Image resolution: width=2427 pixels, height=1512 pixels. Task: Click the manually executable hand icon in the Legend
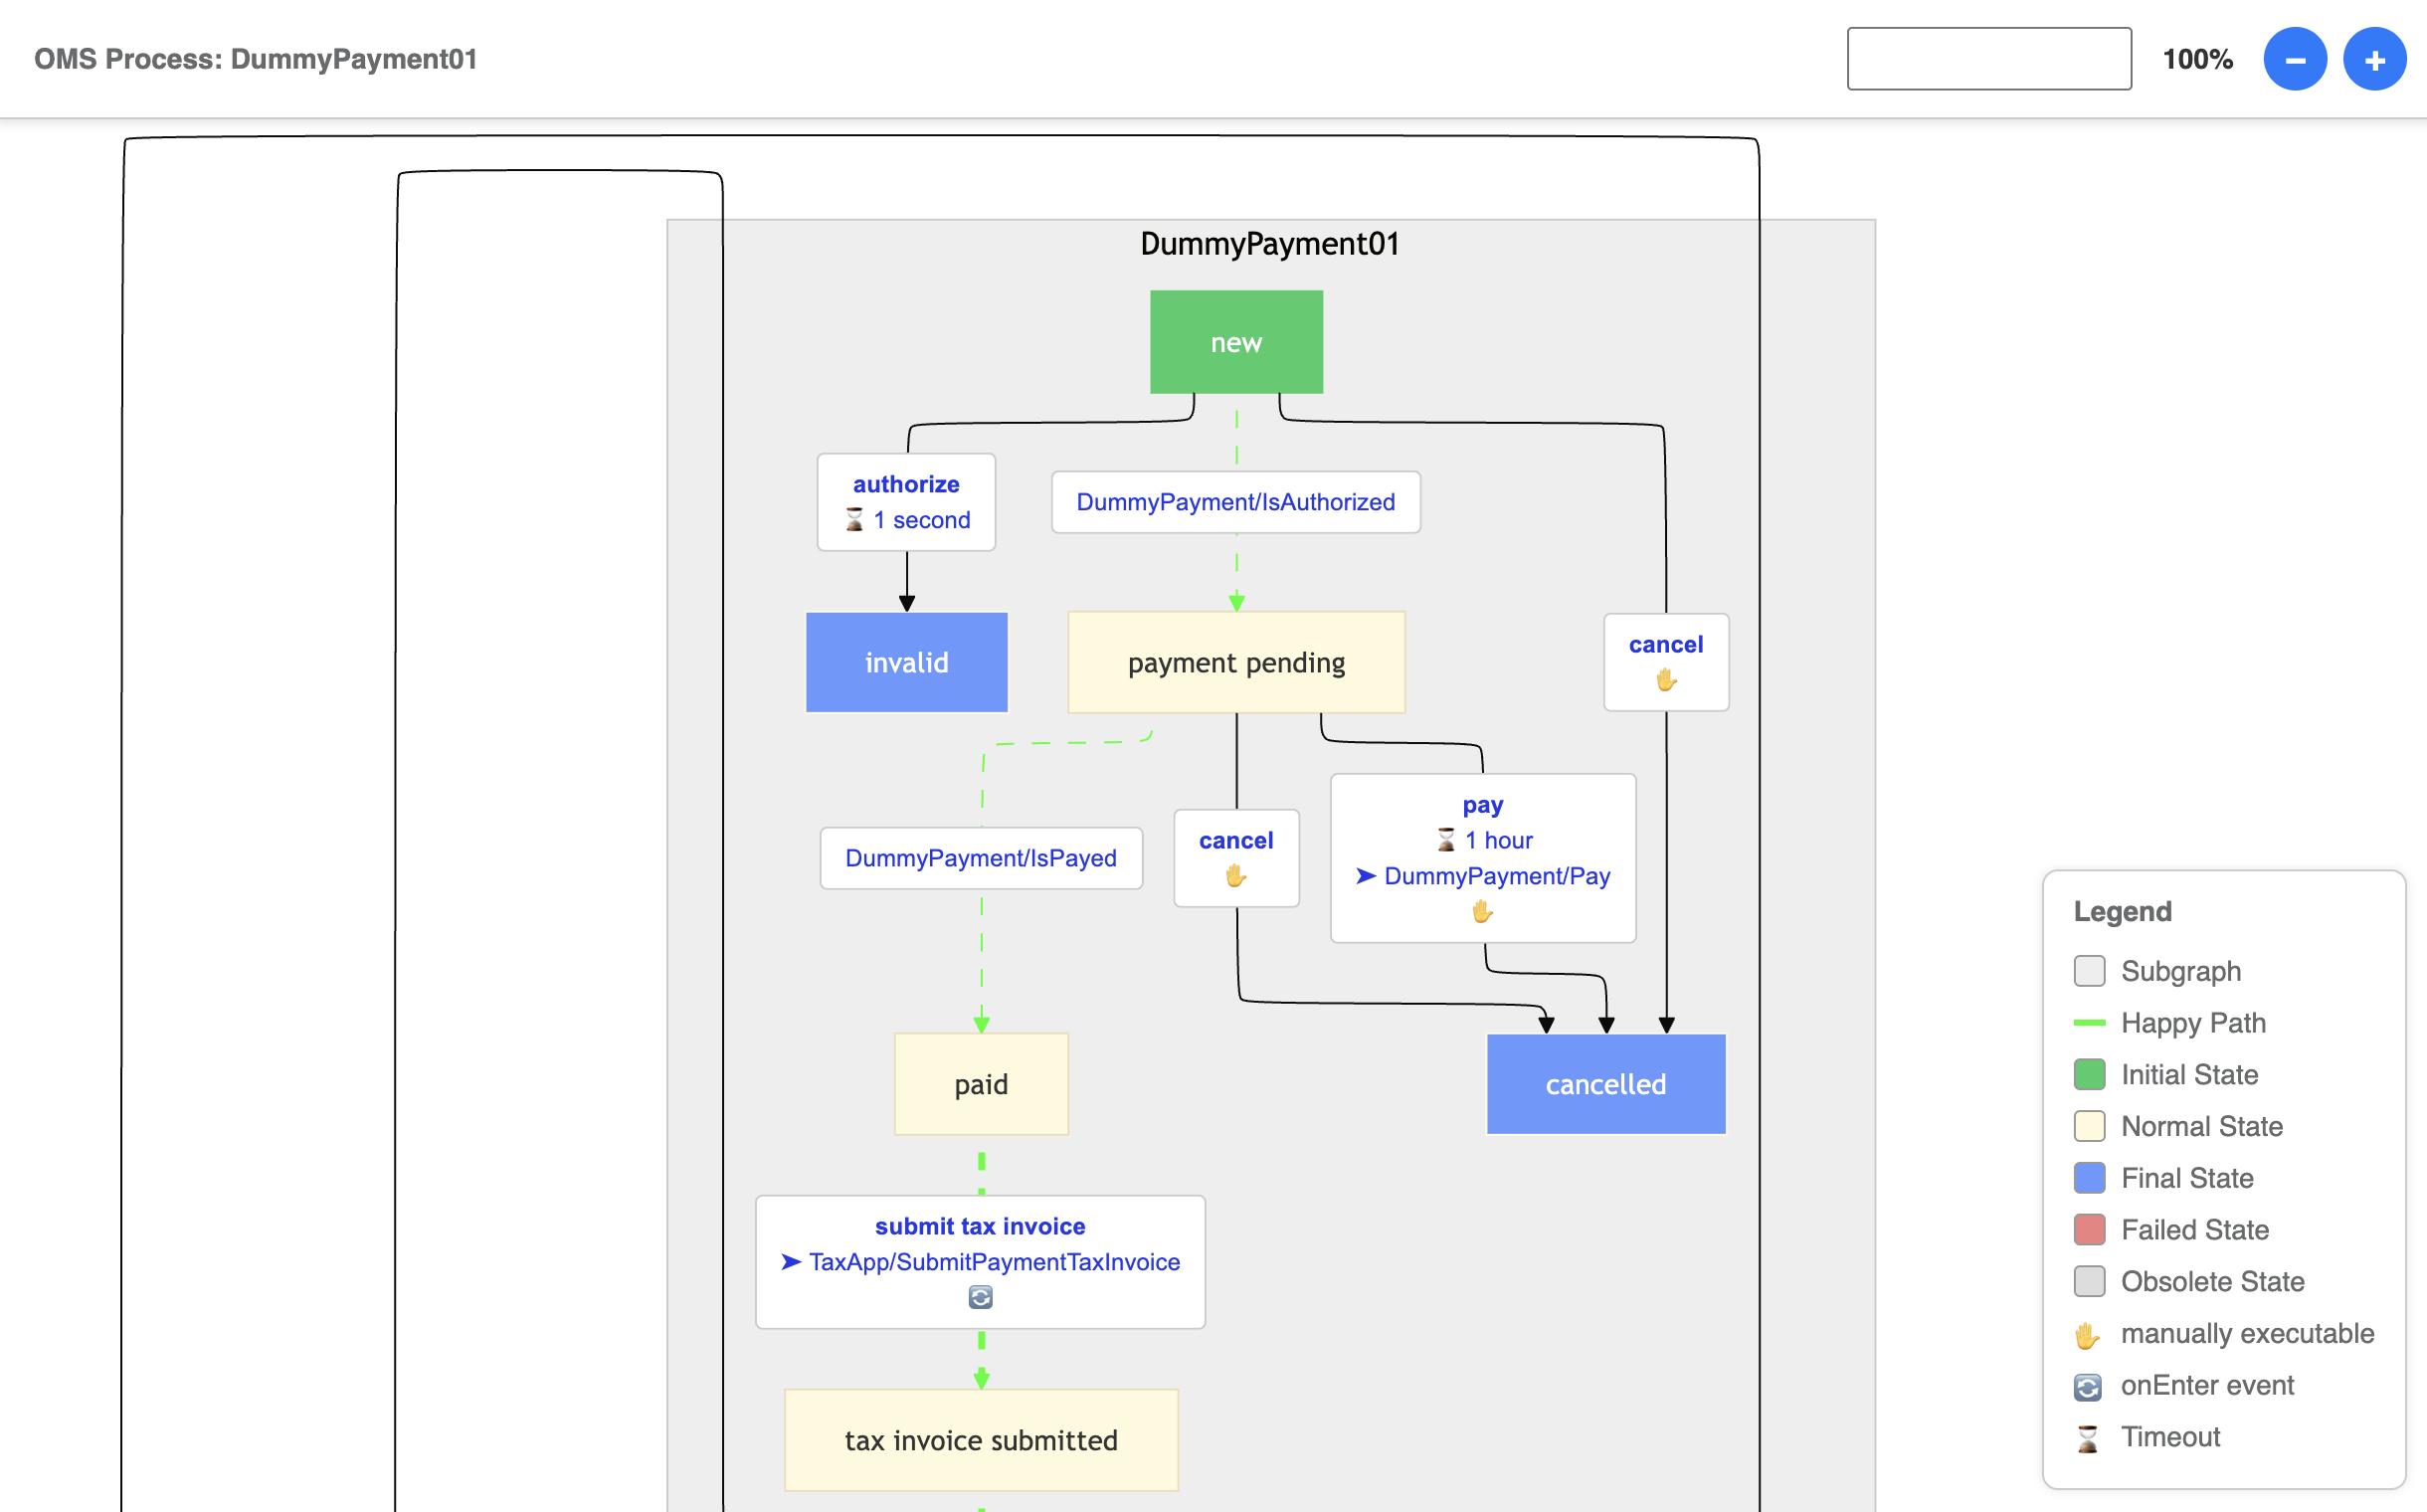2089,1334
